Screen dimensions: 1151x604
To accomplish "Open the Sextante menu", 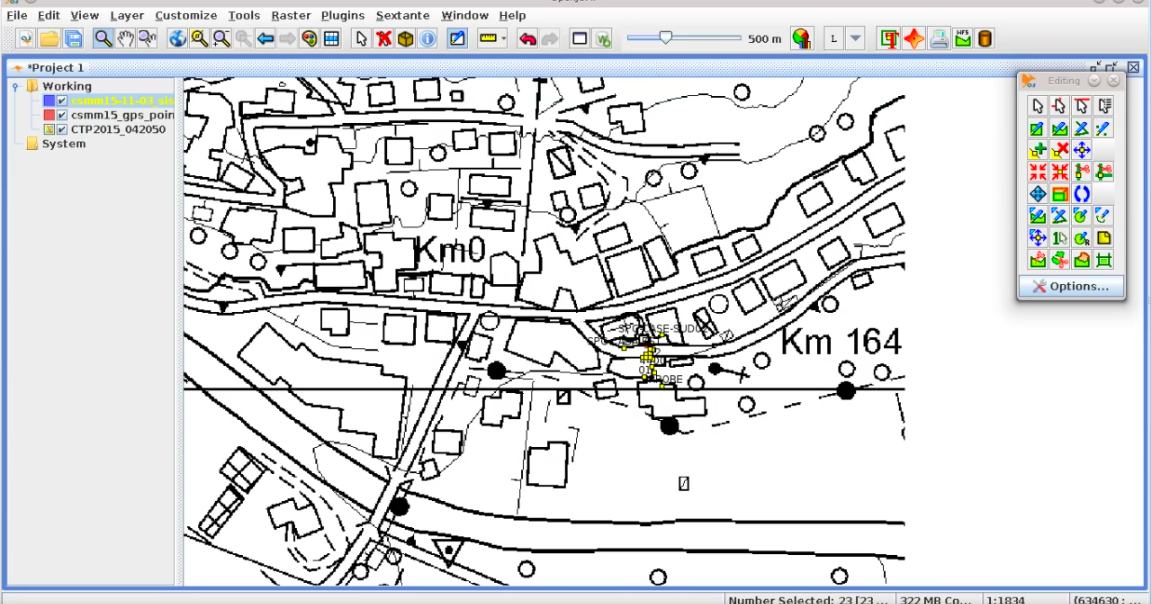I will click(402, 15).
